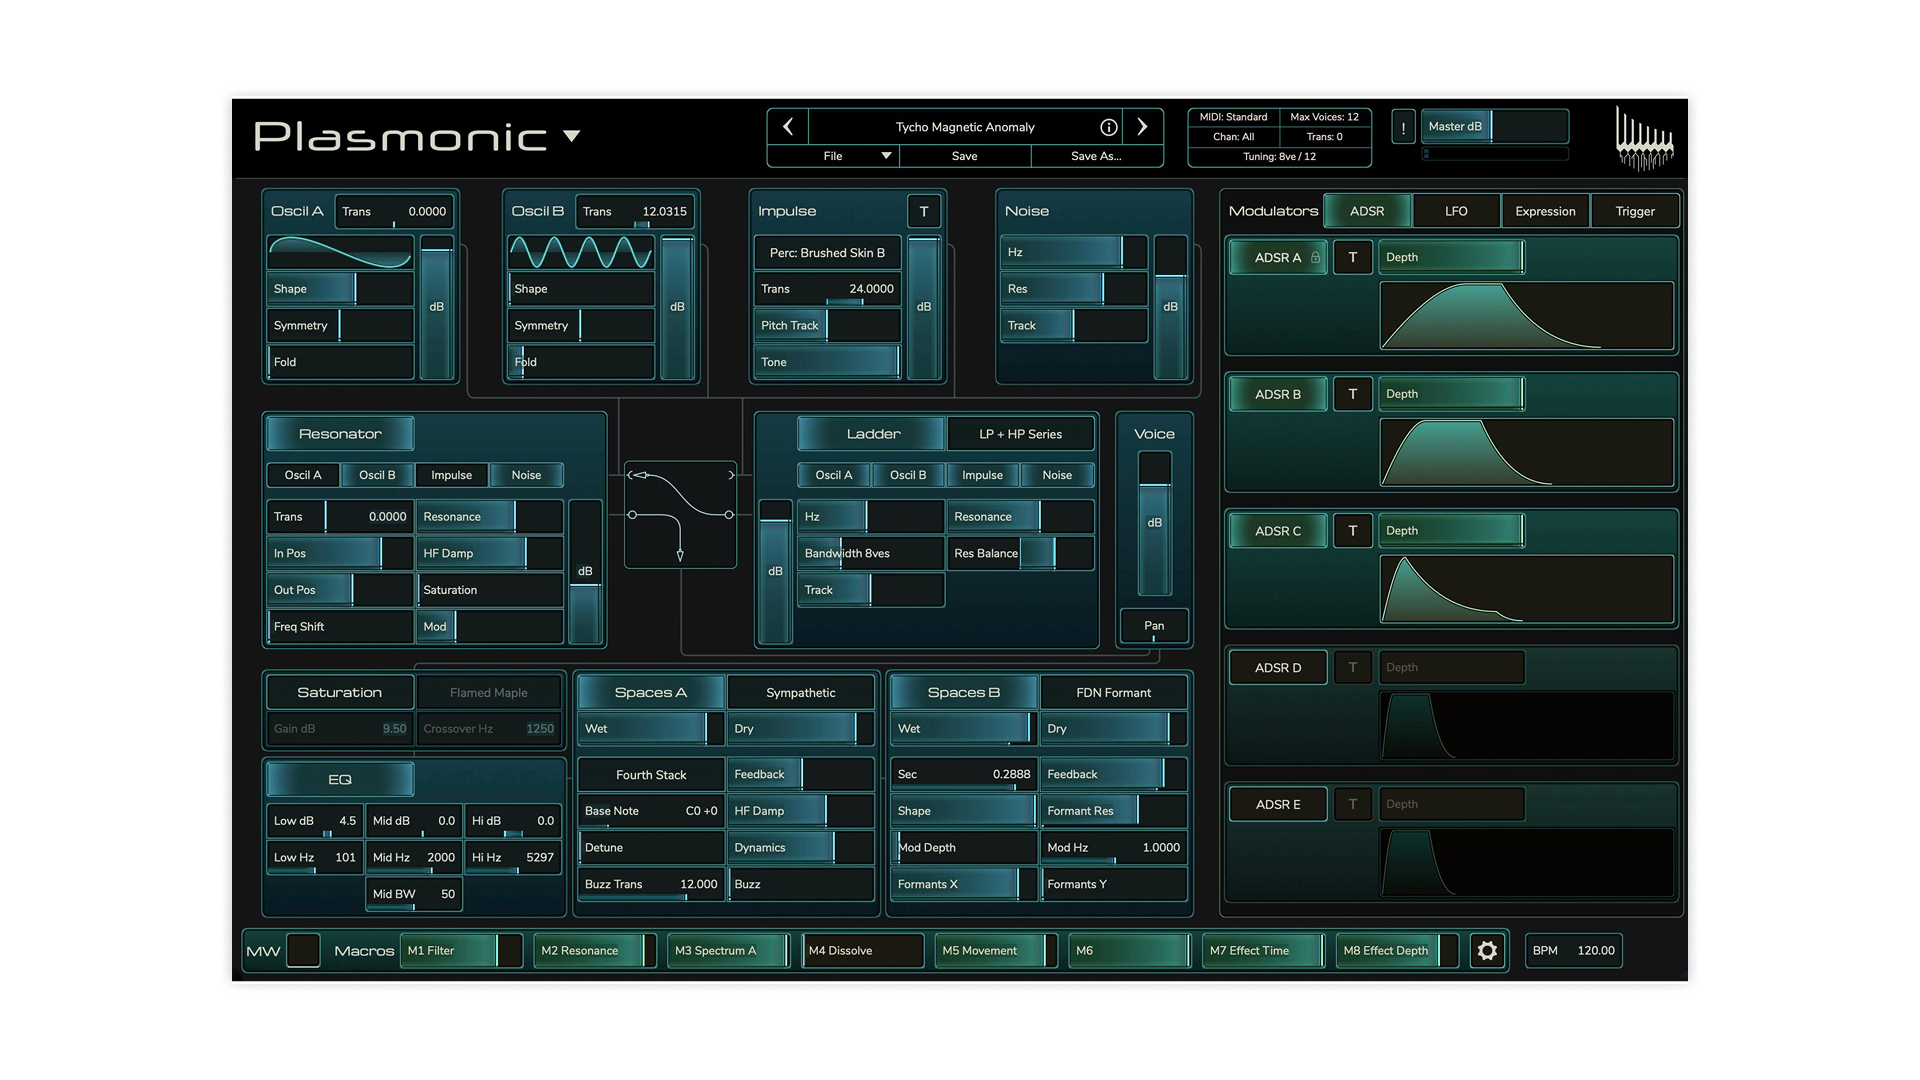This screenshot has width=1920, height=1080.
Task: Switch to the LFO modulators tab
Action: 1456,211
